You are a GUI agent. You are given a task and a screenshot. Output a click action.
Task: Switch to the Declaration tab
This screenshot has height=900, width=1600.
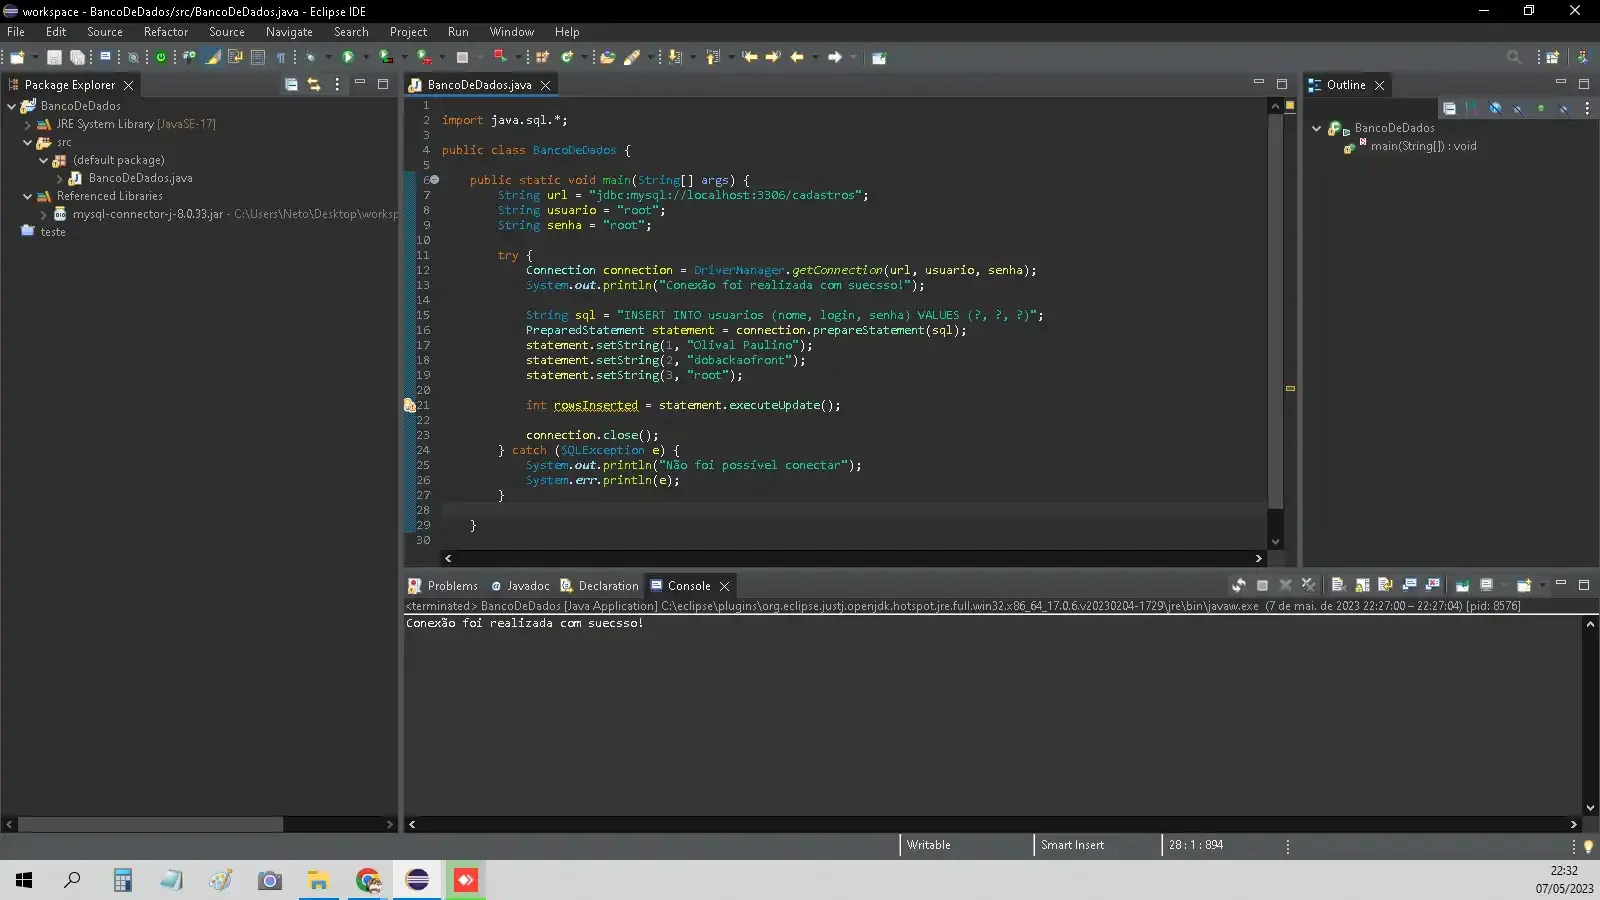[x=599, y=586]
